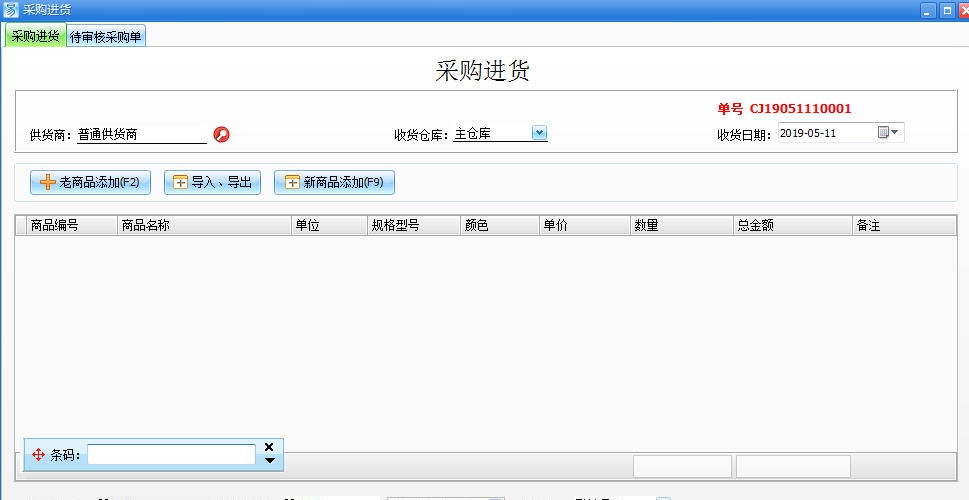Image resolution: width=969 pixels, height=500 pixels.
Task: Click the 供货商 supplier name field
Action: click(142, 134)
